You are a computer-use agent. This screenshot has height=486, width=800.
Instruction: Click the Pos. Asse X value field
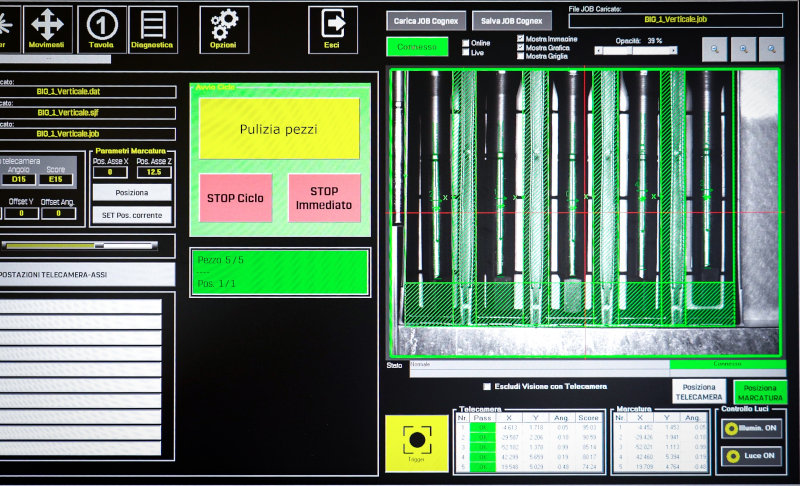click(110, 172)
